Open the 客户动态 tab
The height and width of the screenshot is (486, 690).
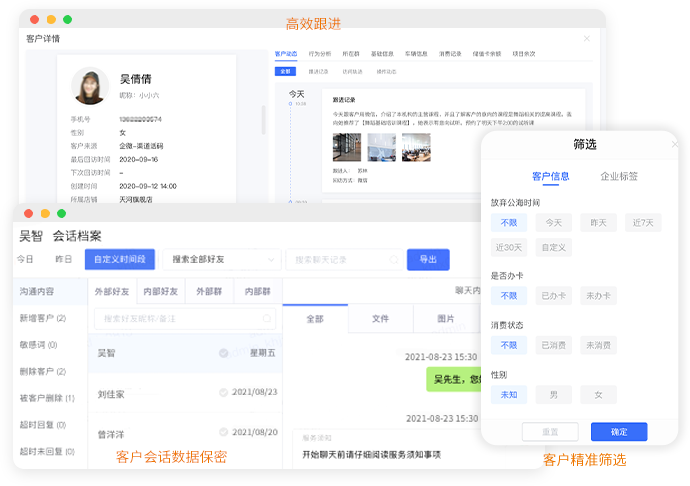286,54
